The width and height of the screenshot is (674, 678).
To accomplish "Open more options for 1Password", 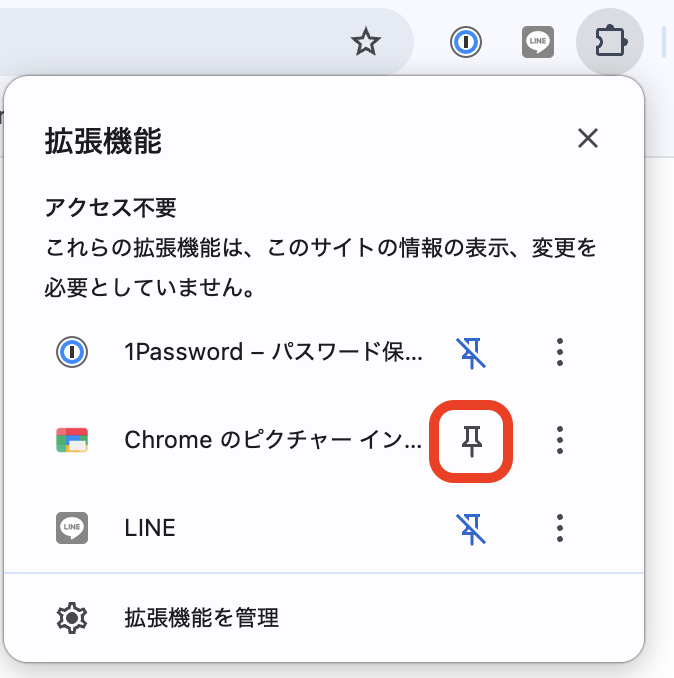I will [560, 352].
